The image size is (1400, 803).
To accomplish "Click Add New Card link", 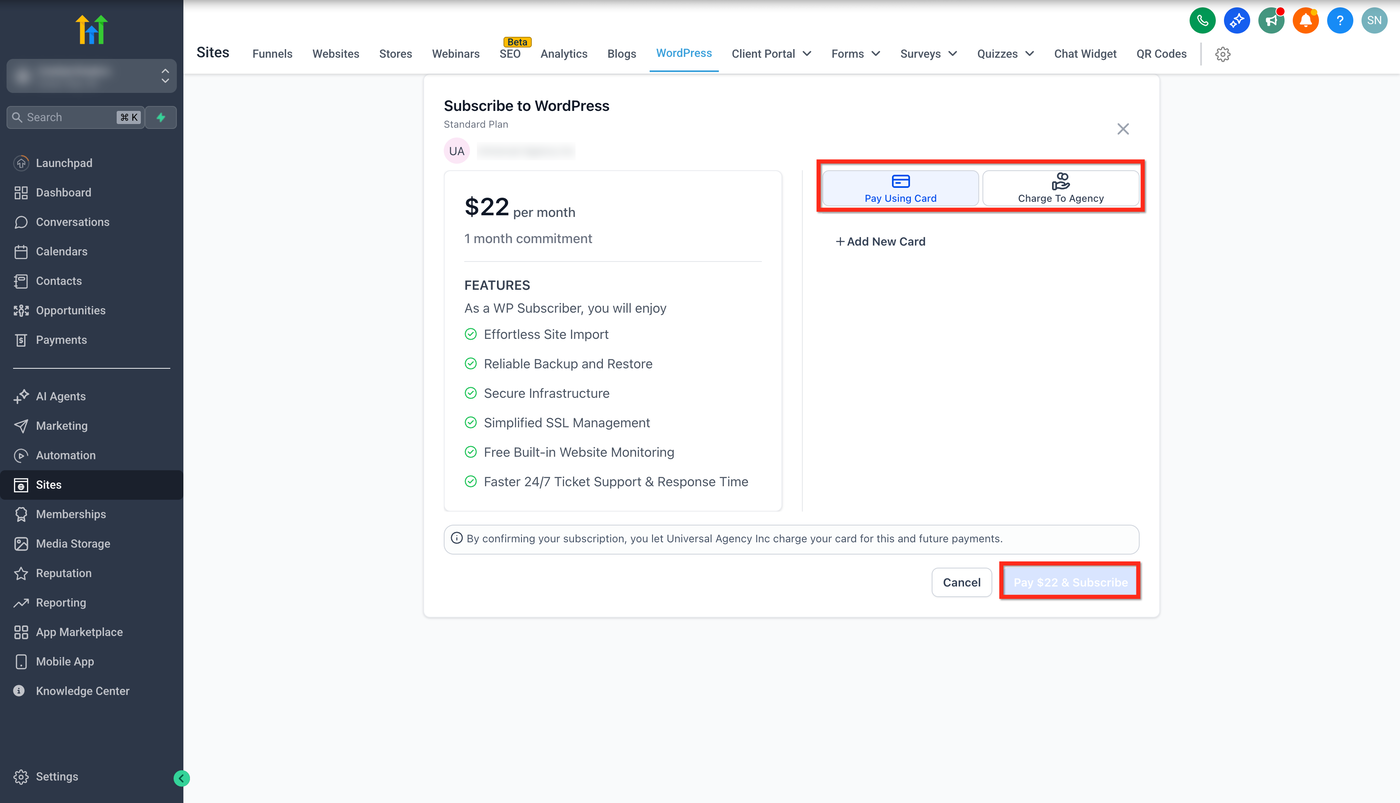I will pyautogui.click(x=880, y=241).
